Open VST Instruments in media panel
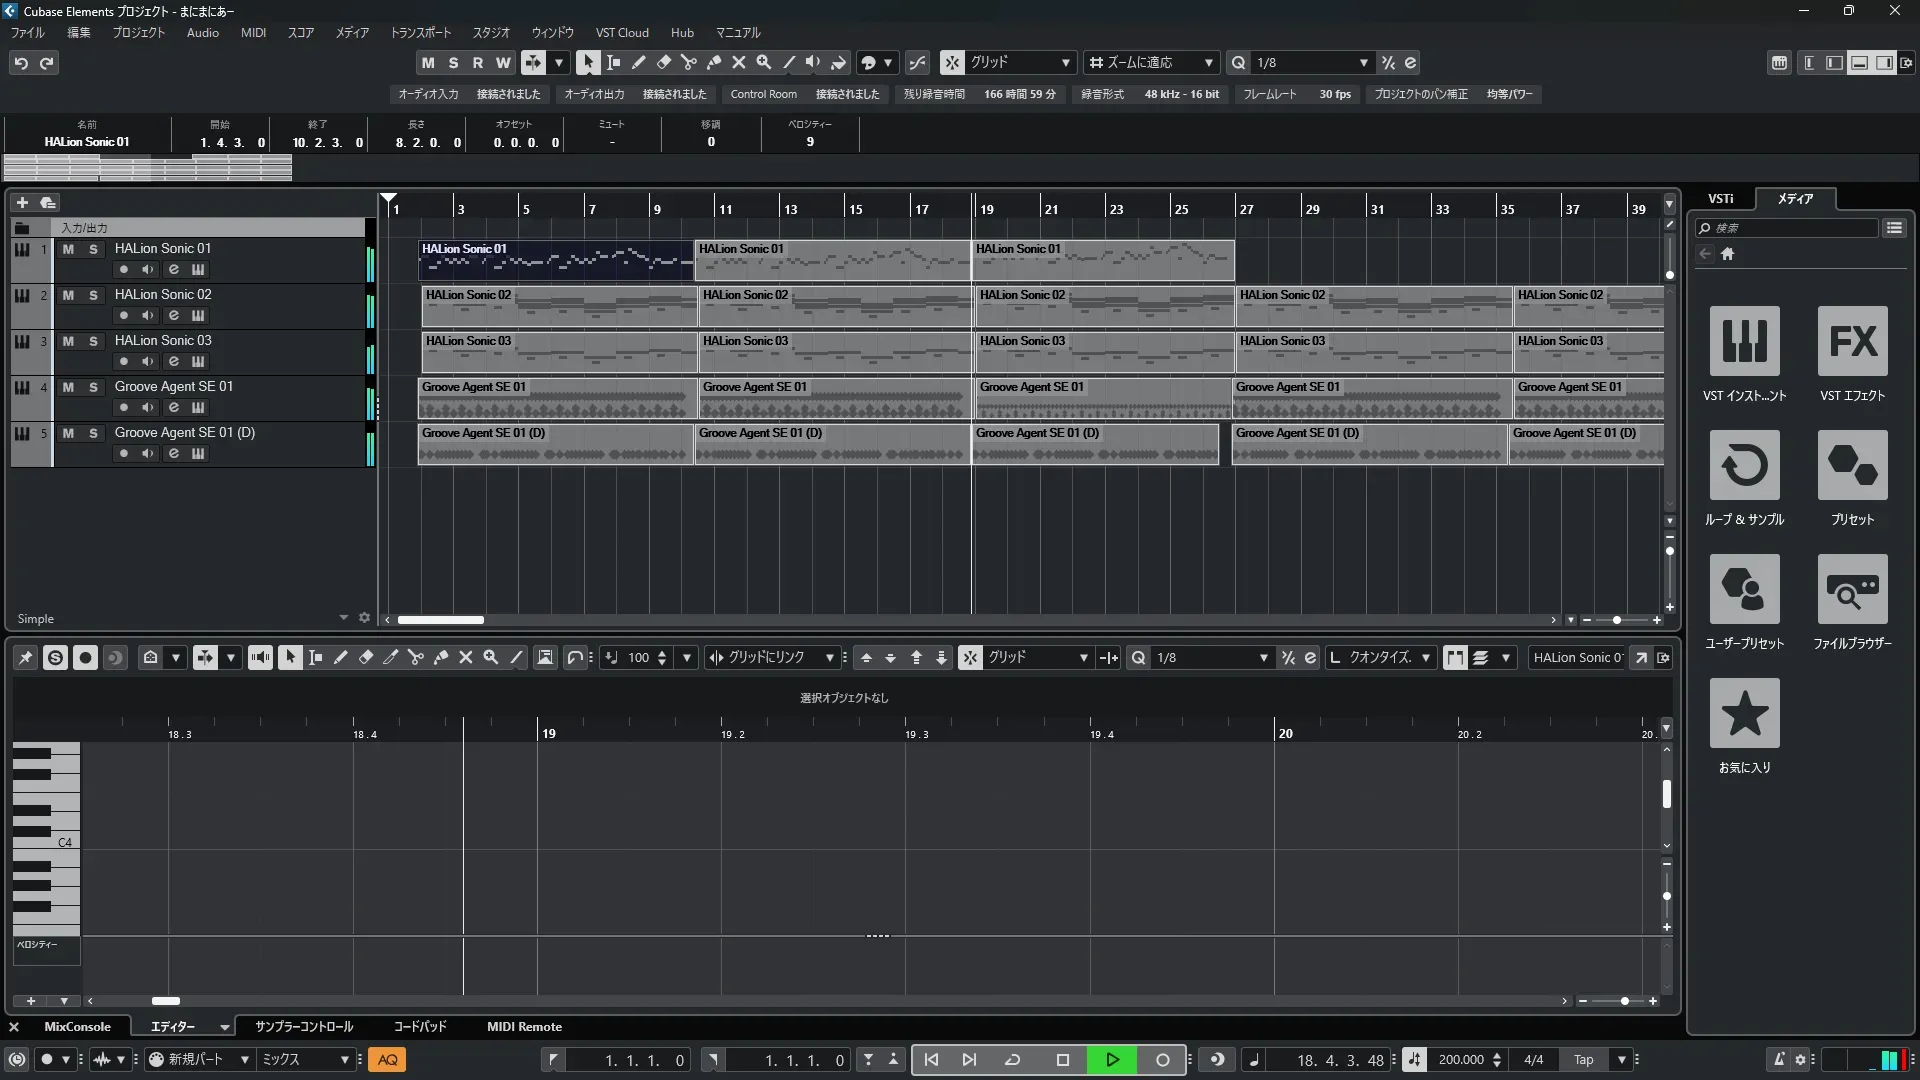Screen dimensions: 1920x1080 [1744, 341]
